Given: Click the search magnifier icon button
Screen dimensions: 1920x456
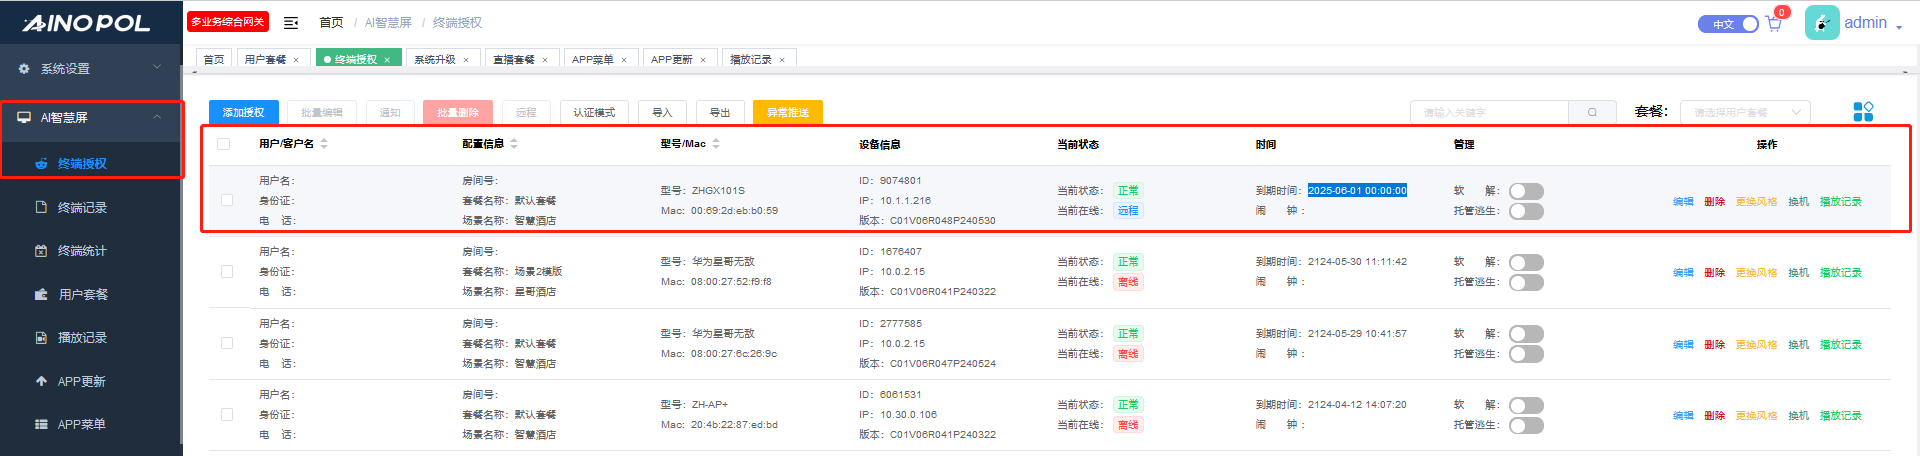Looking at the screenshot, I should point(1592,113).
